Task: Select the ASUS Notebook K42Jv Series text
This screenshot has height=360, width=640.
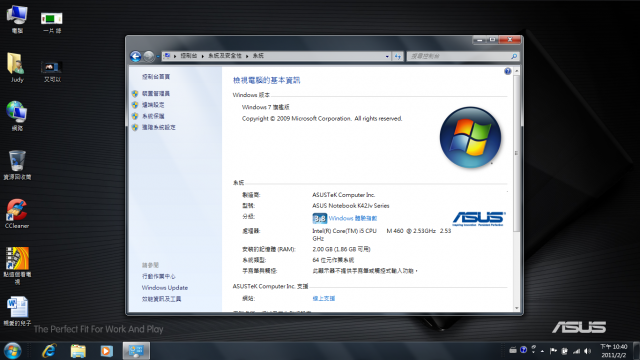Action: (x=351, y=206)
